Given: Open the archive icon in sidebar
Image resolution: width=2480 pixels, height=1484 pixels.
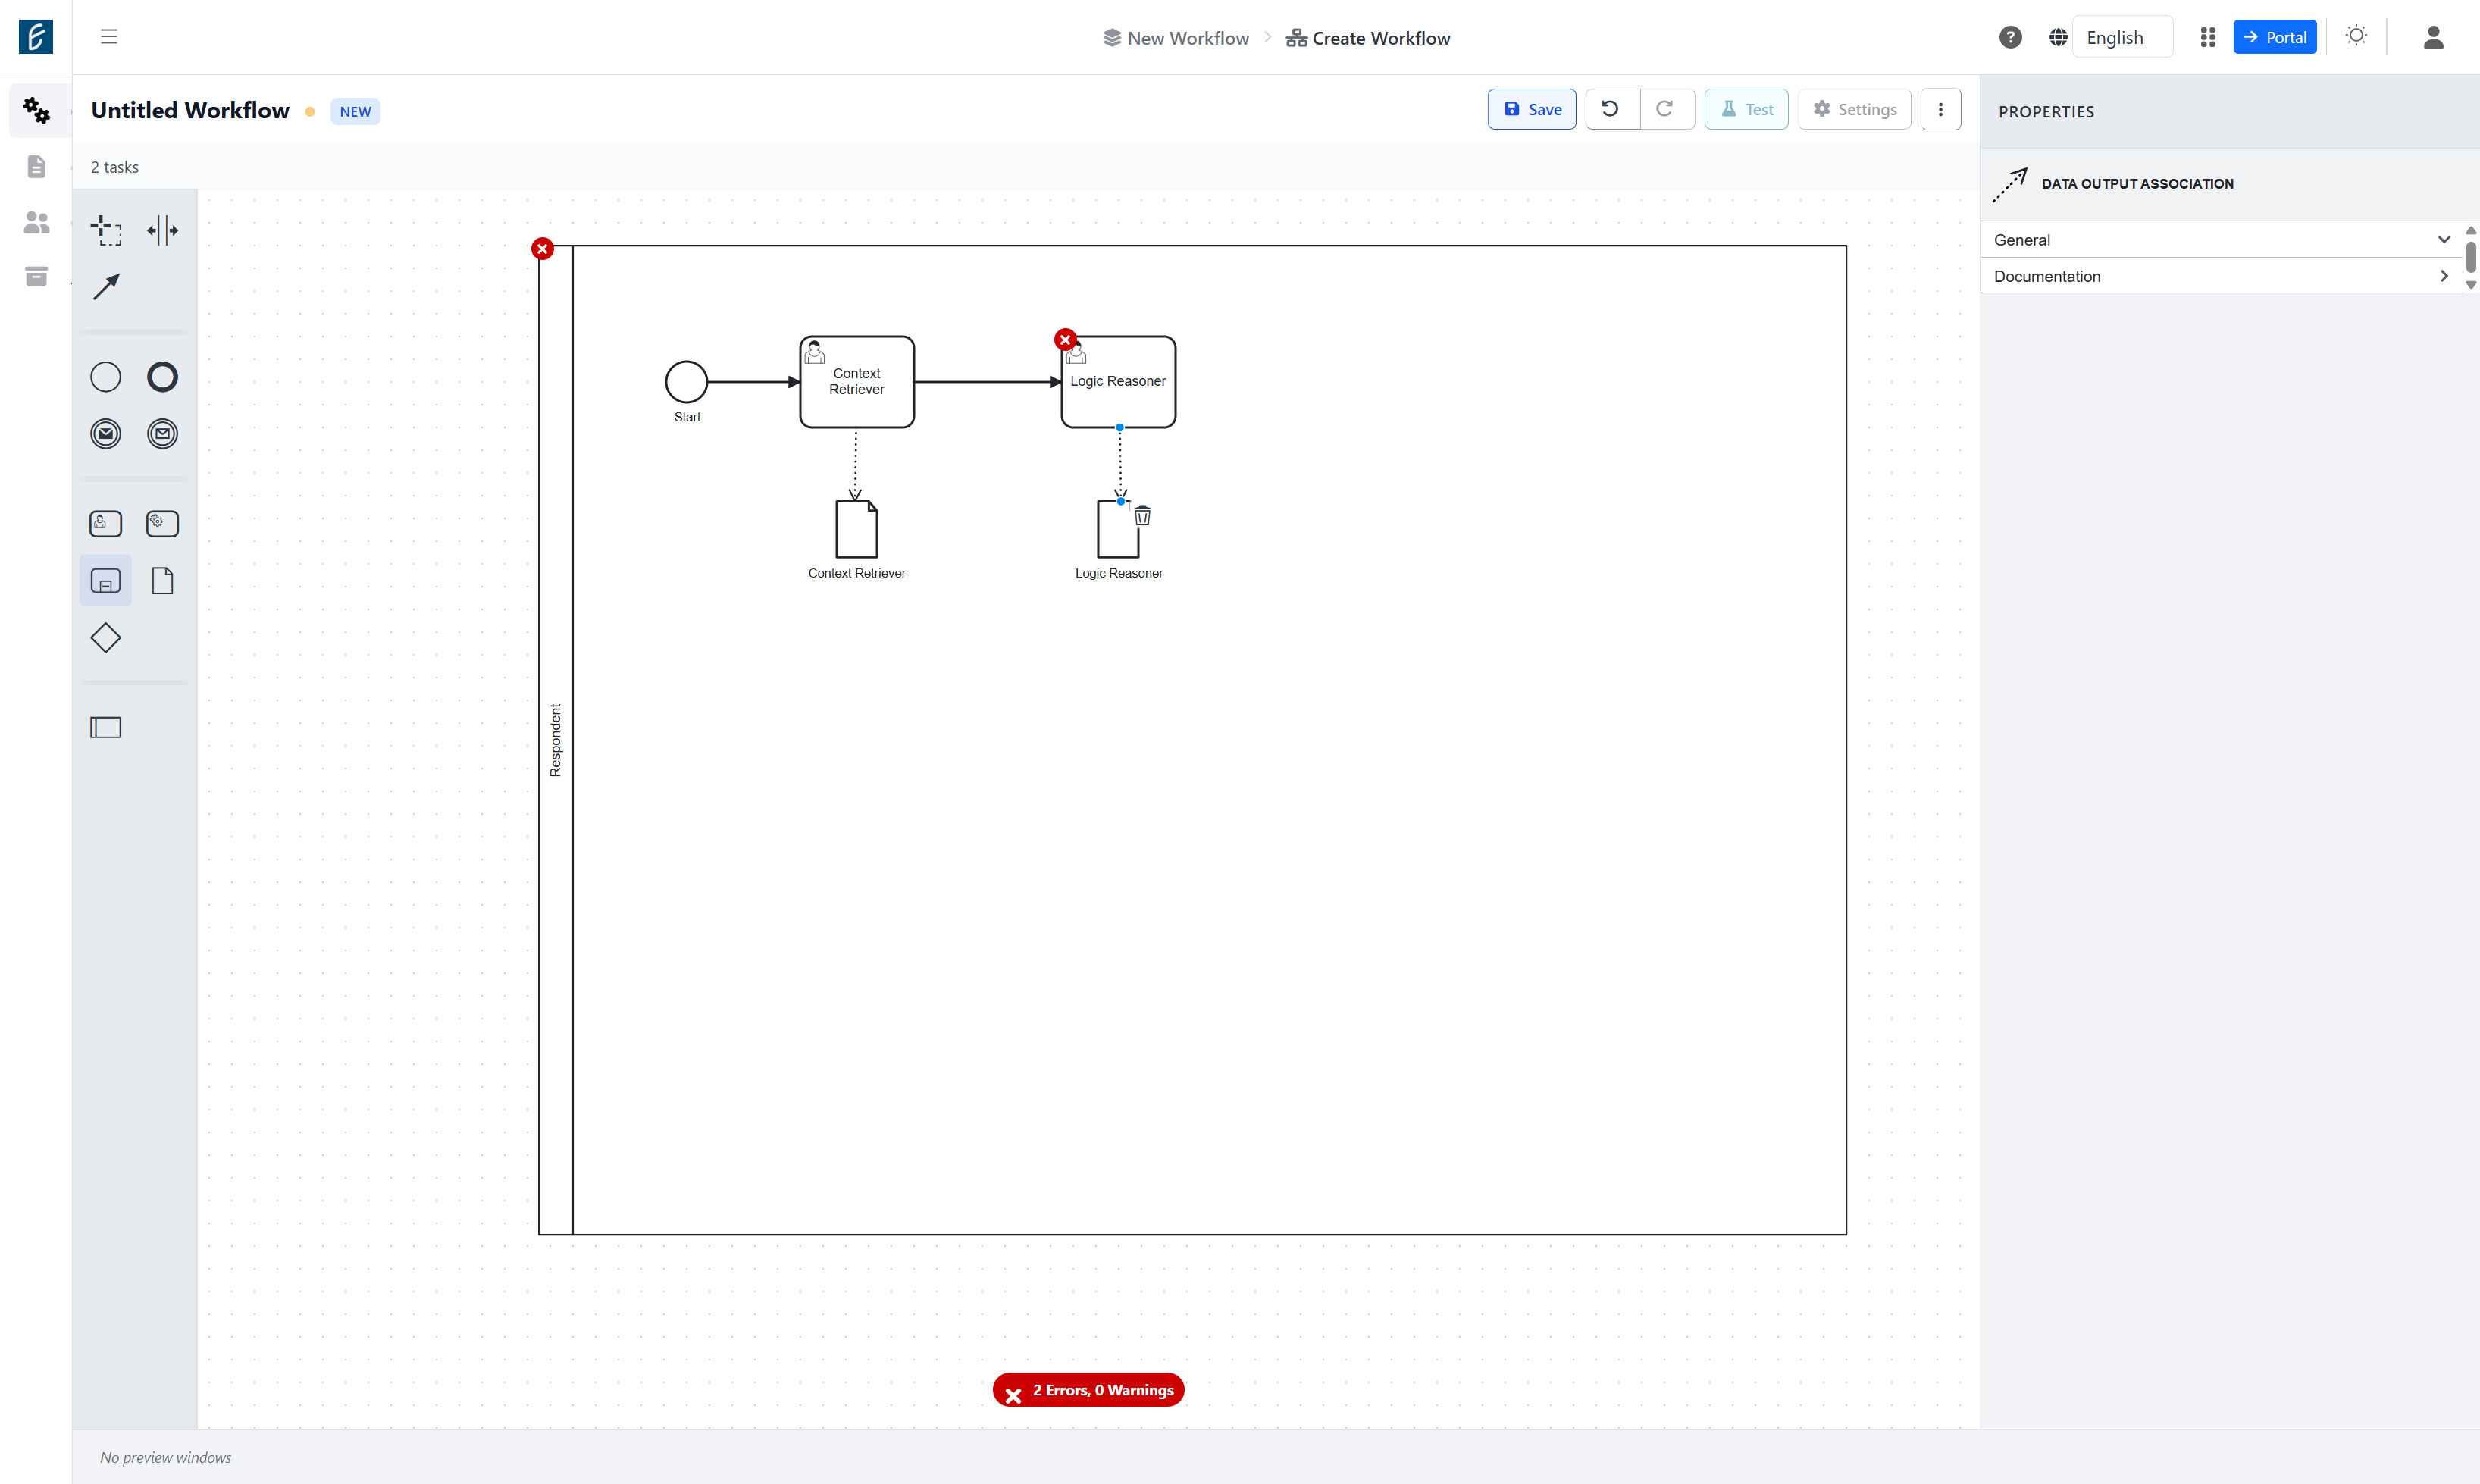Looking at the screenshot, I should (x=37, y=277).
